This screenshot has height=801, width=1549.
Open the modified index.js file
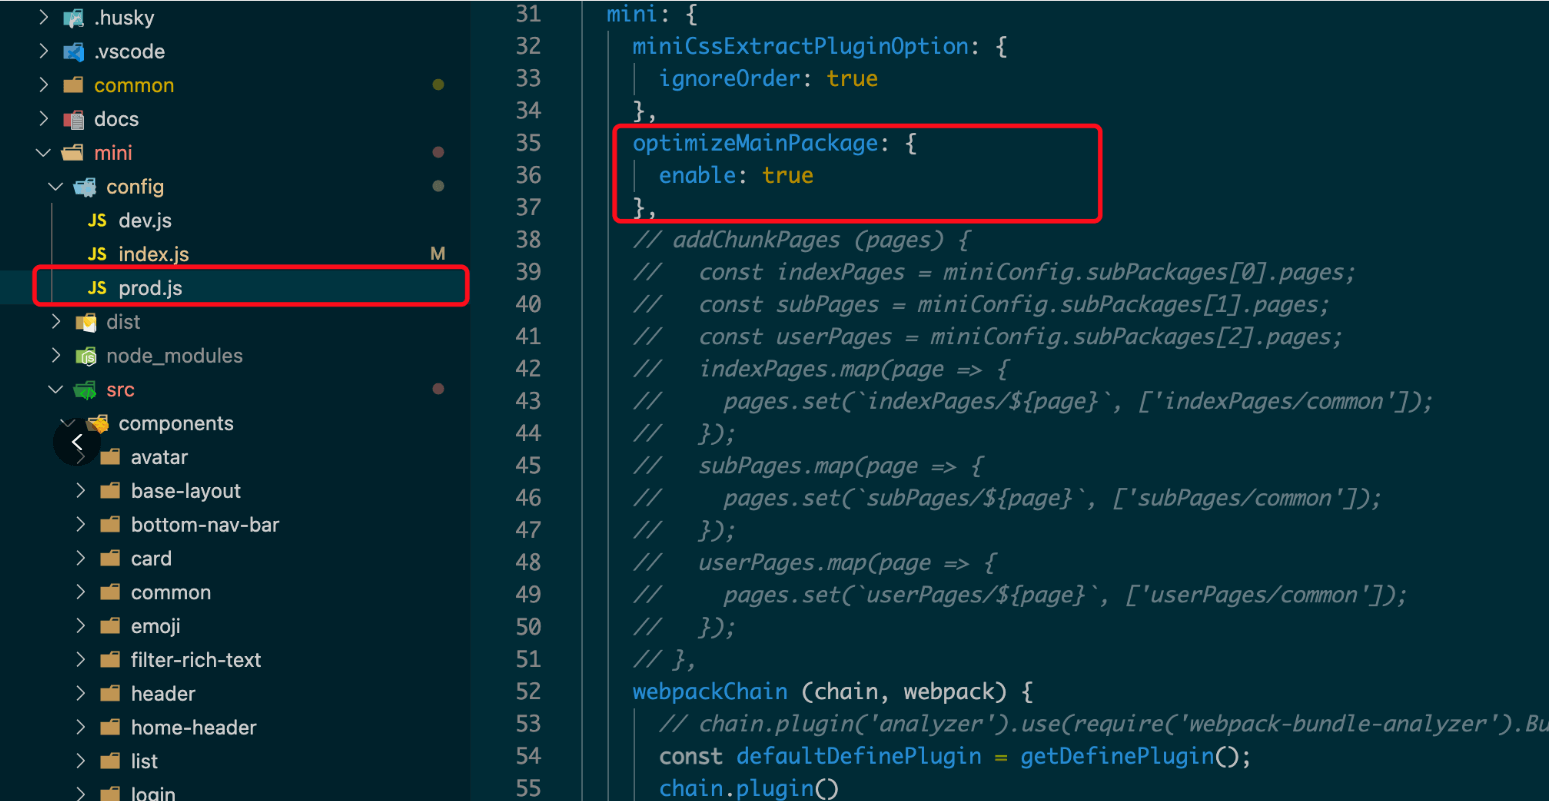point(153,254)
